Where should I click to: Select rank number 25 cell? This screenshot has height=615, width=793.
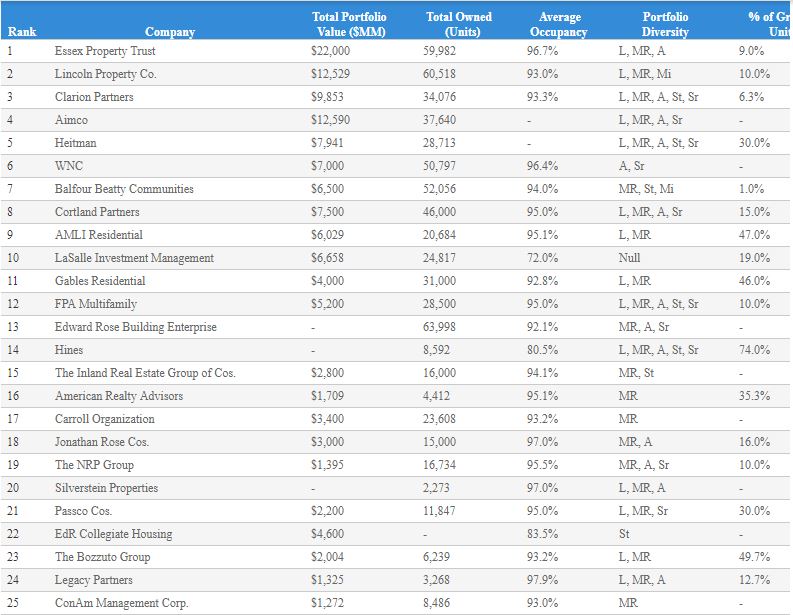[13, 603]
